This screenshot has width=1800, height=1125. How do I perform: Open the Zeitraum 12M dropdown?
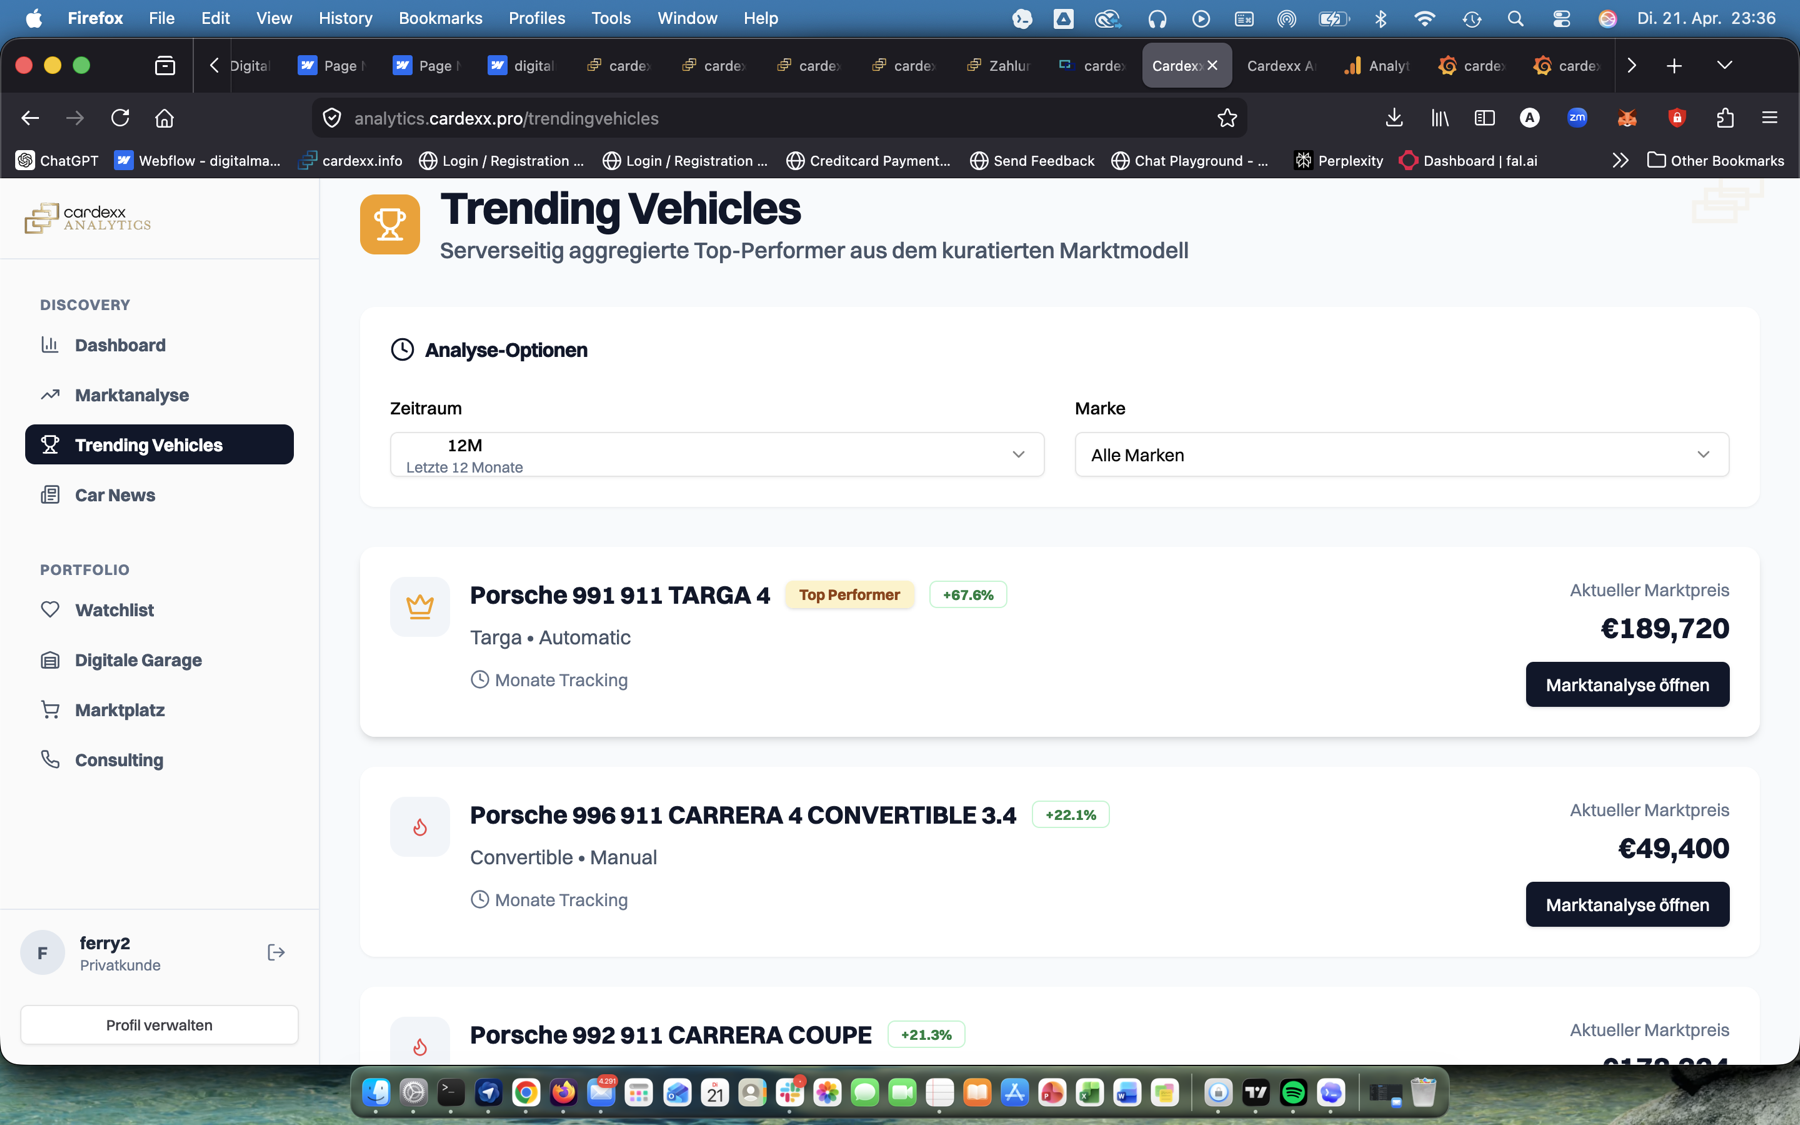(716, 454)
